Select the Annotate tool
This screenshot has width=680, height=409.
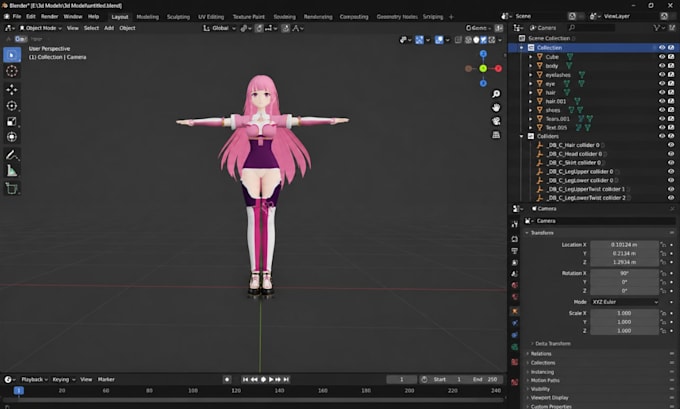12,155
